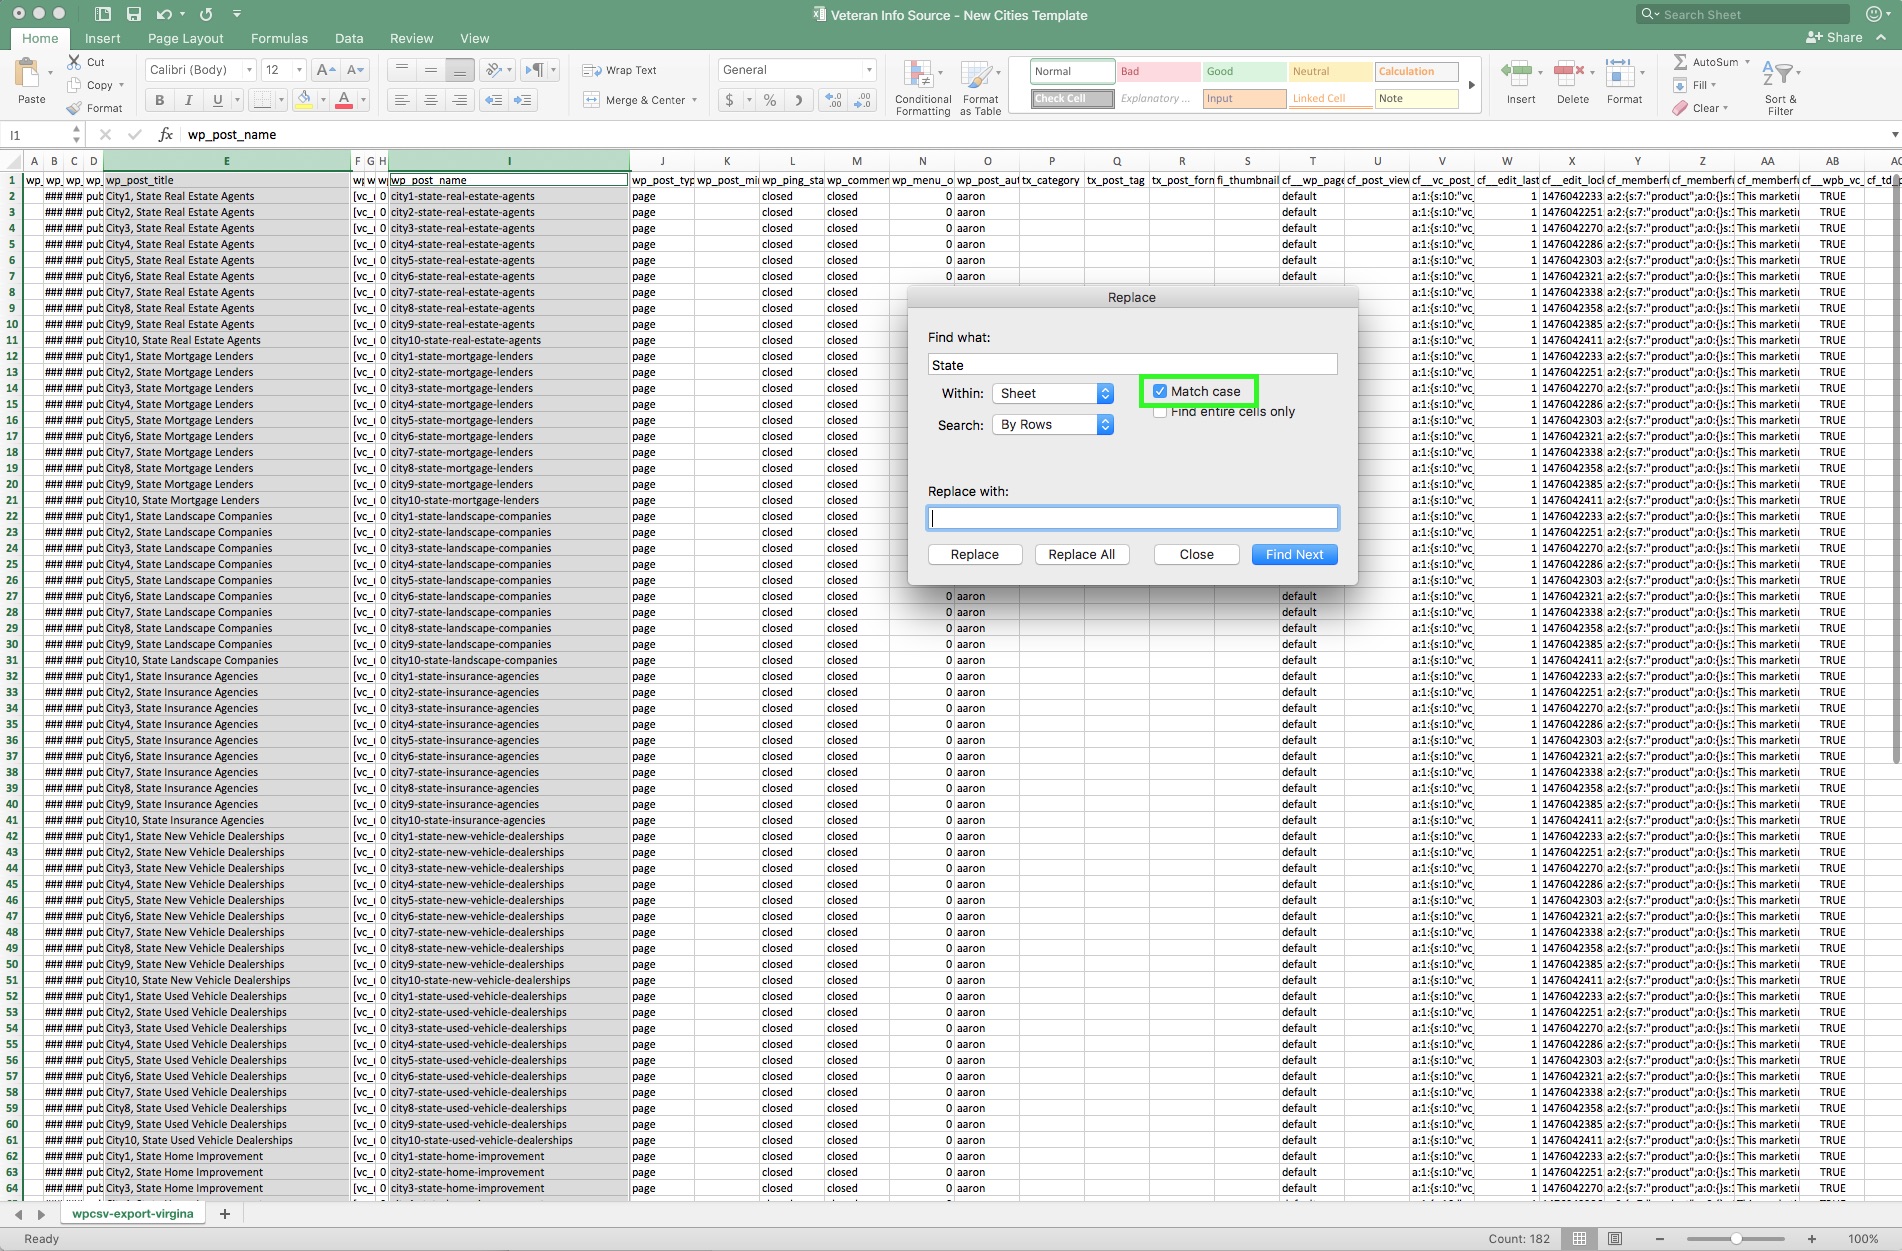Open Sort & Filter

(1780, 87)
